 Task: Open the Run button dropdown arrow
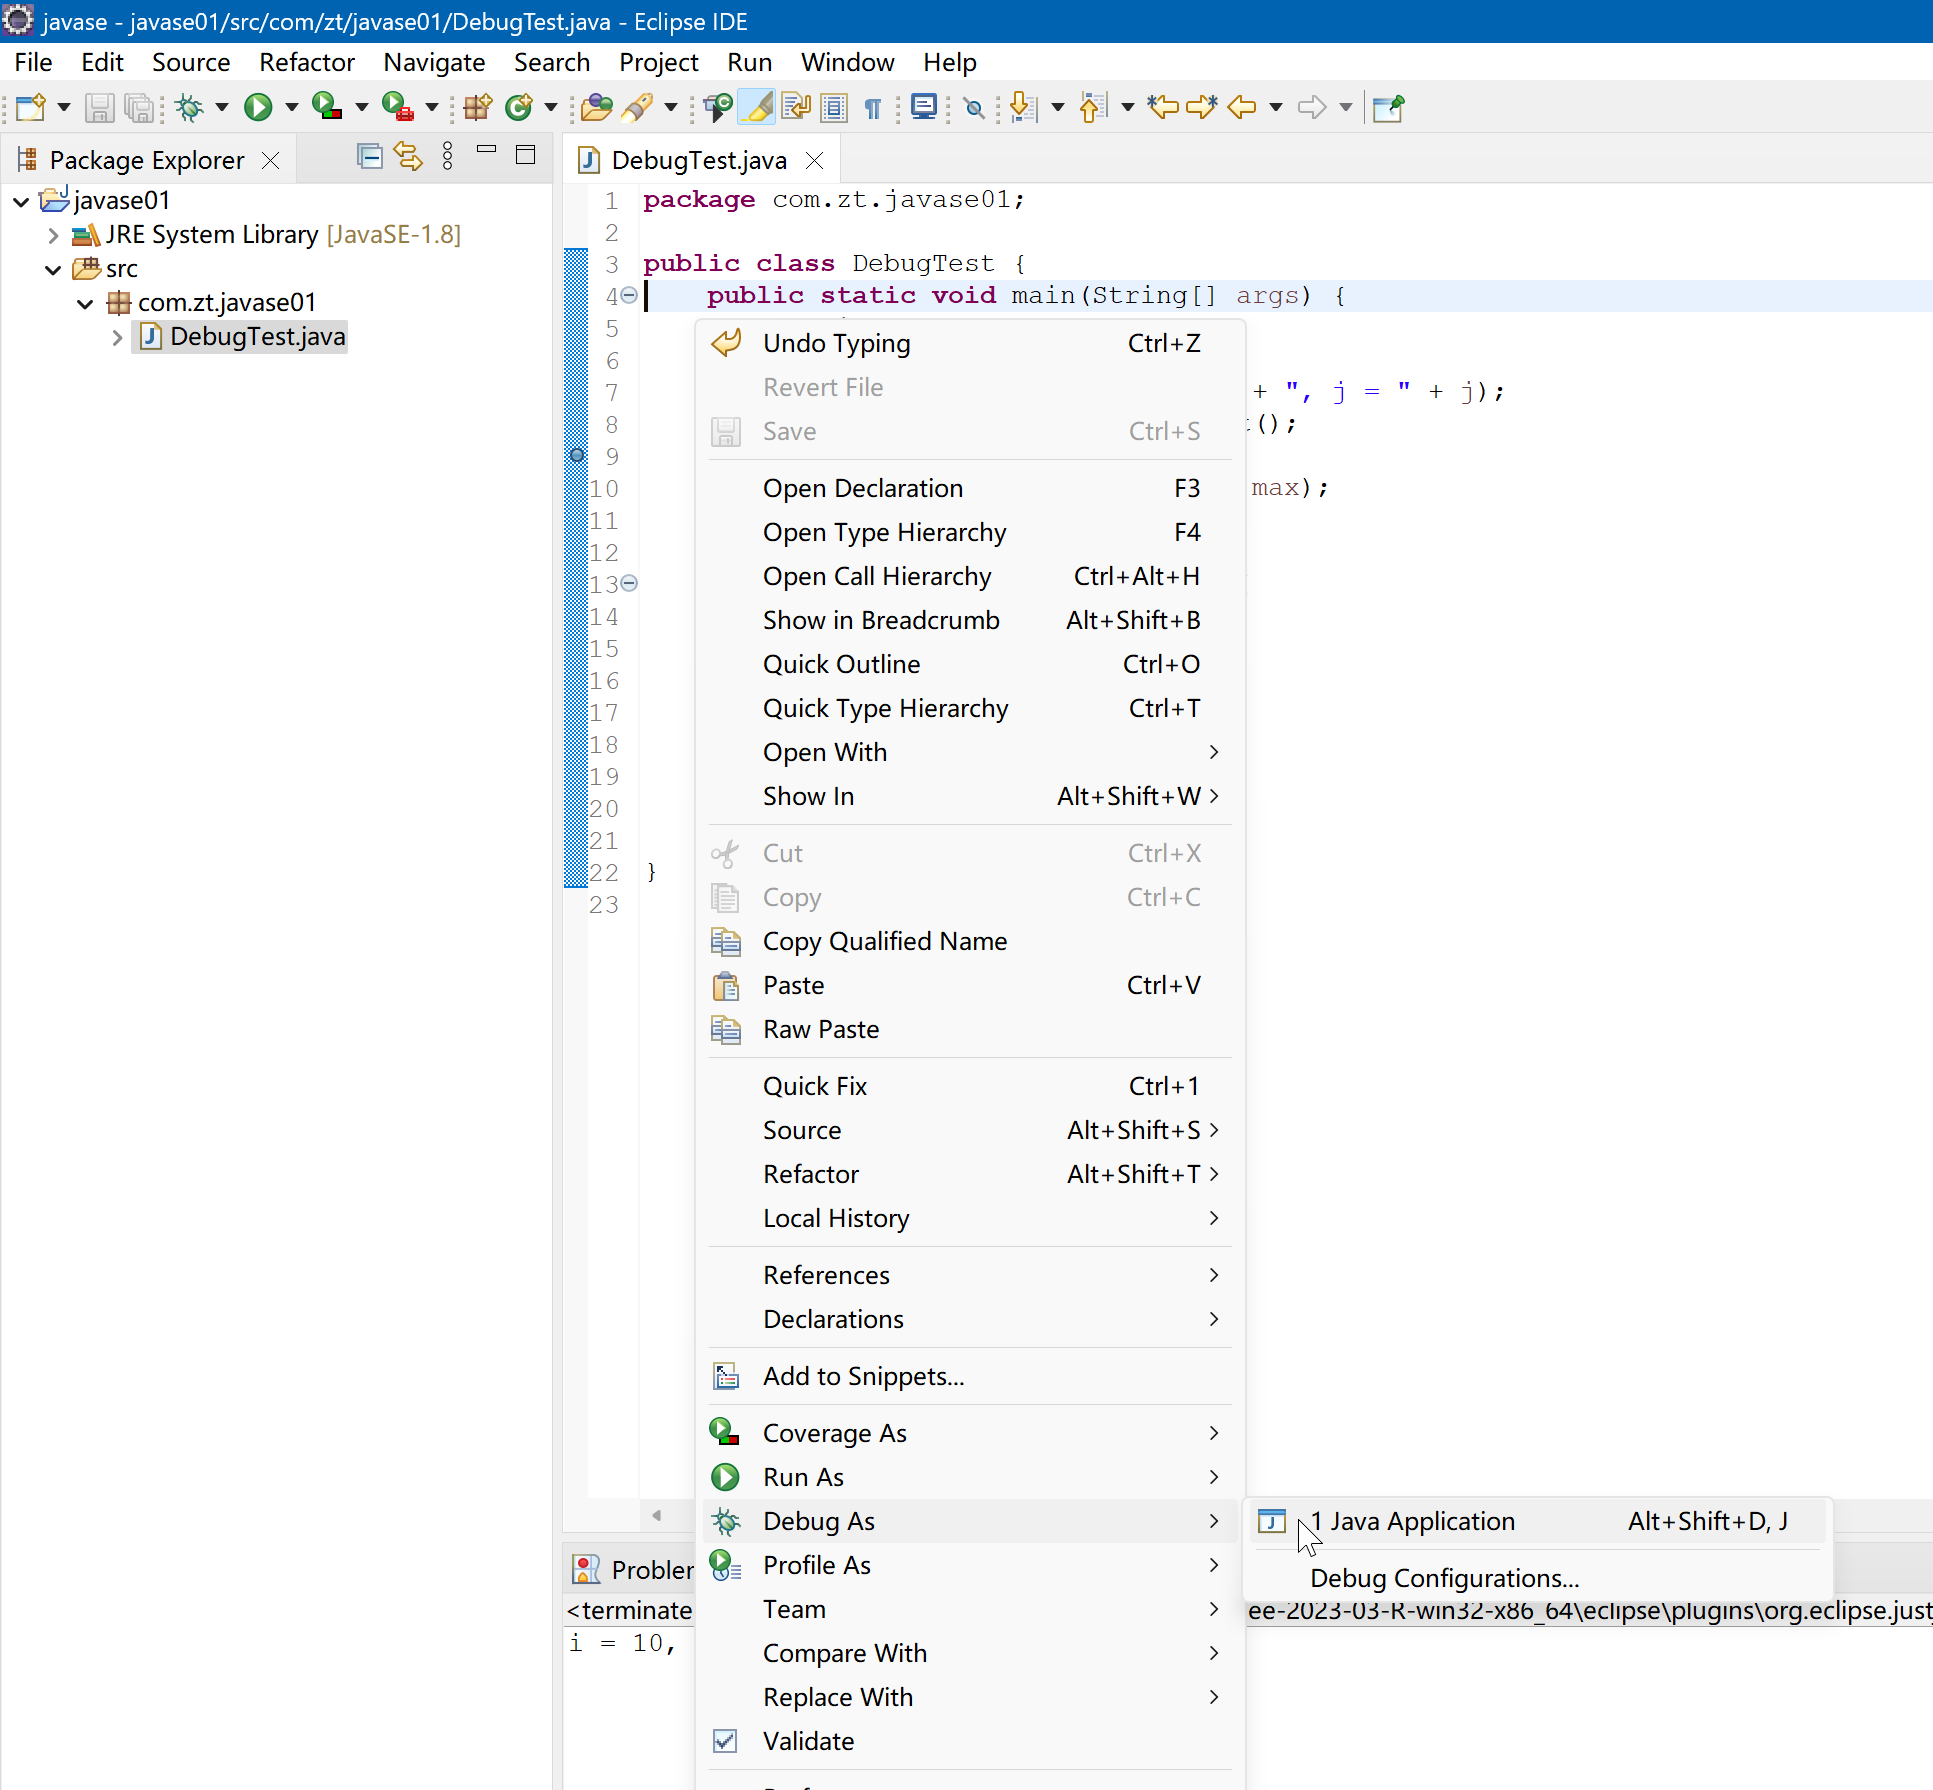point(292,107)
